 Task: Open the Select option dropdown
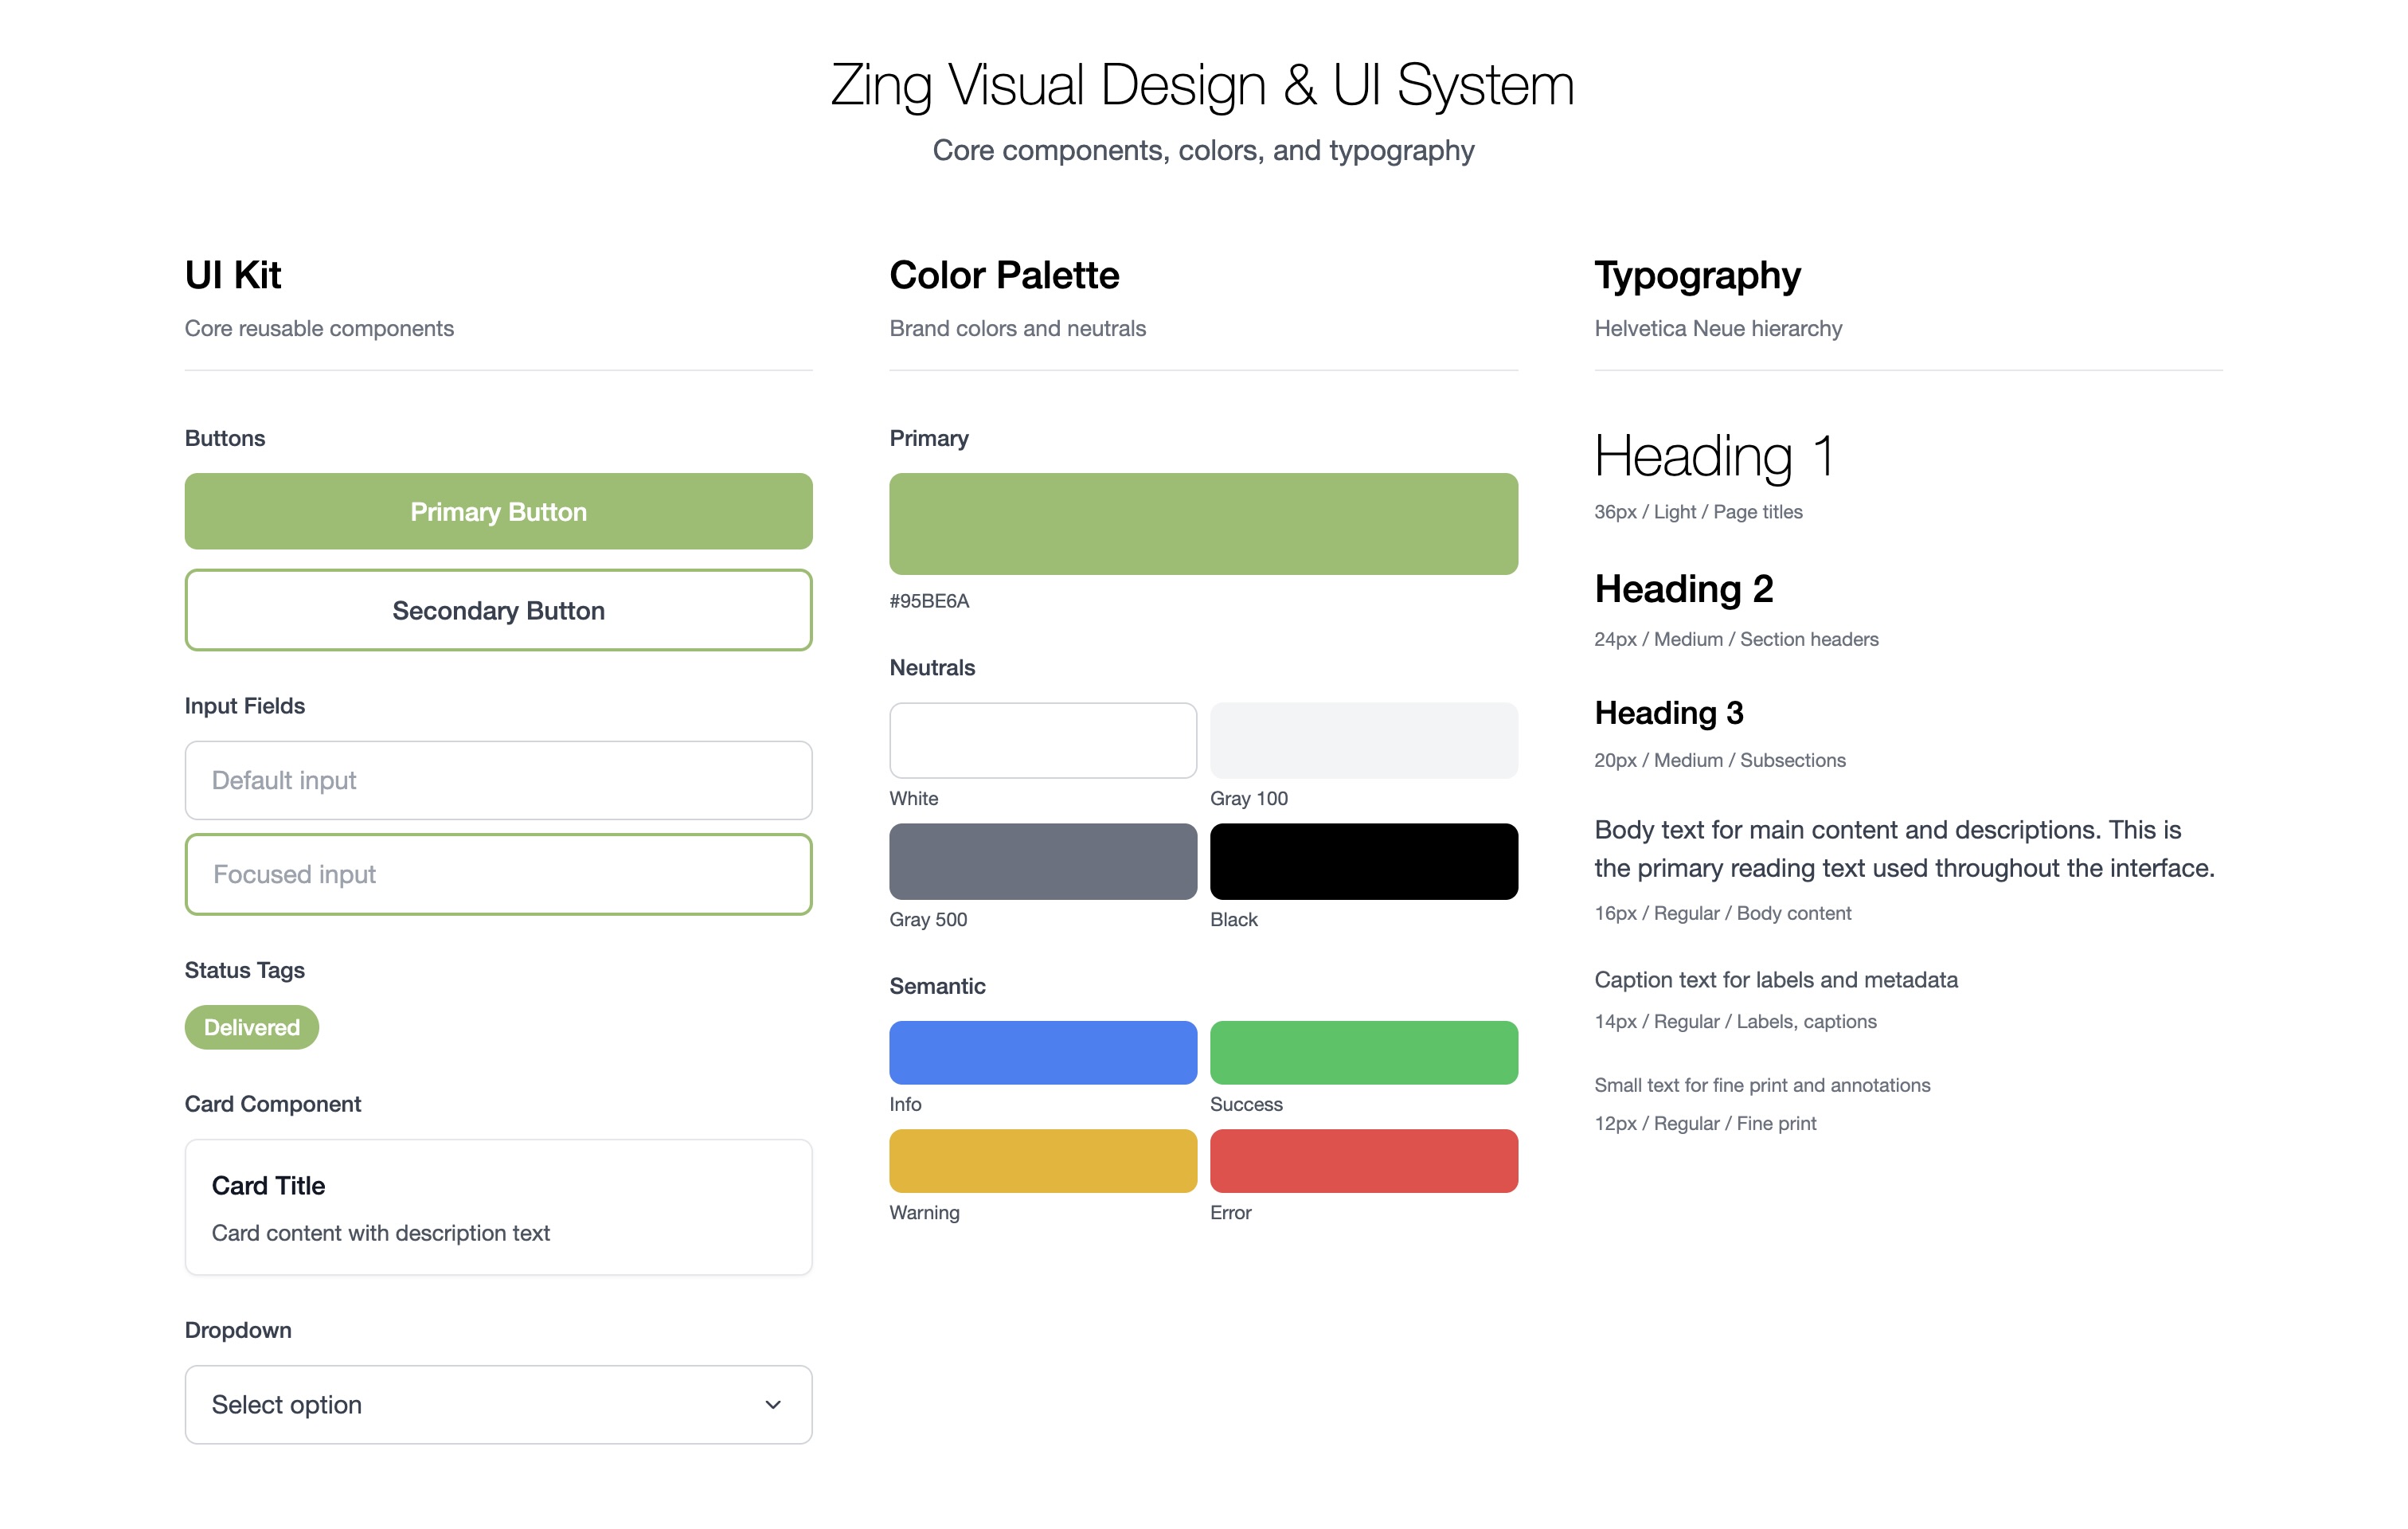(498, 1404)
